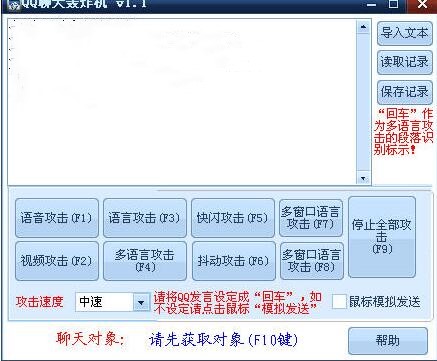Screen dimensions: 437x361
Task: Click the app icon in title bar
Action: pyautogui.click(x=13, y=5)
